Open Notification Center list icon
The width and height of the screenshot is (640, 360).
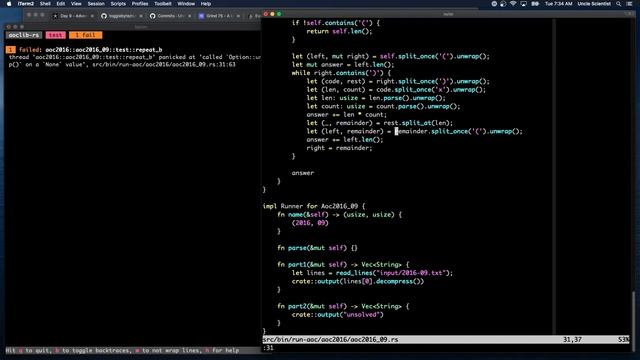[629, 4]
